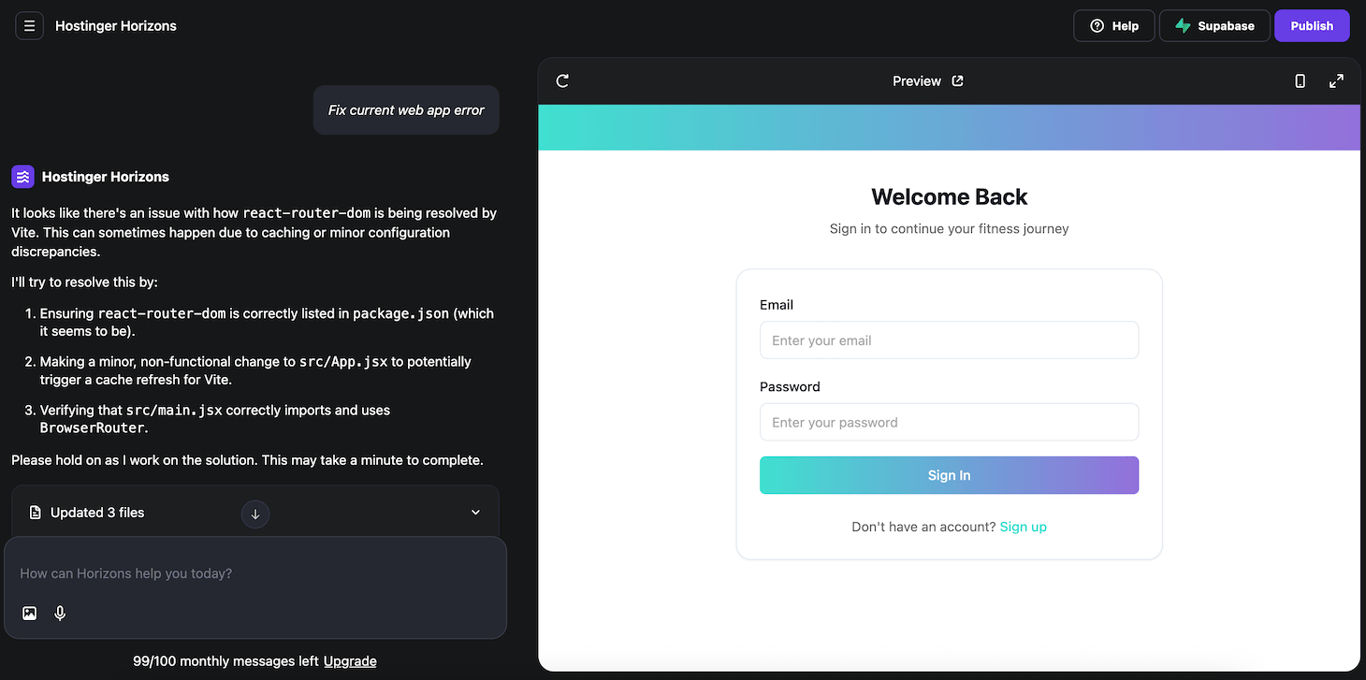The width and height of the screenshot is (1366, 680).
Task: Expand the Updated 3 files section
Action: point(476,511)
